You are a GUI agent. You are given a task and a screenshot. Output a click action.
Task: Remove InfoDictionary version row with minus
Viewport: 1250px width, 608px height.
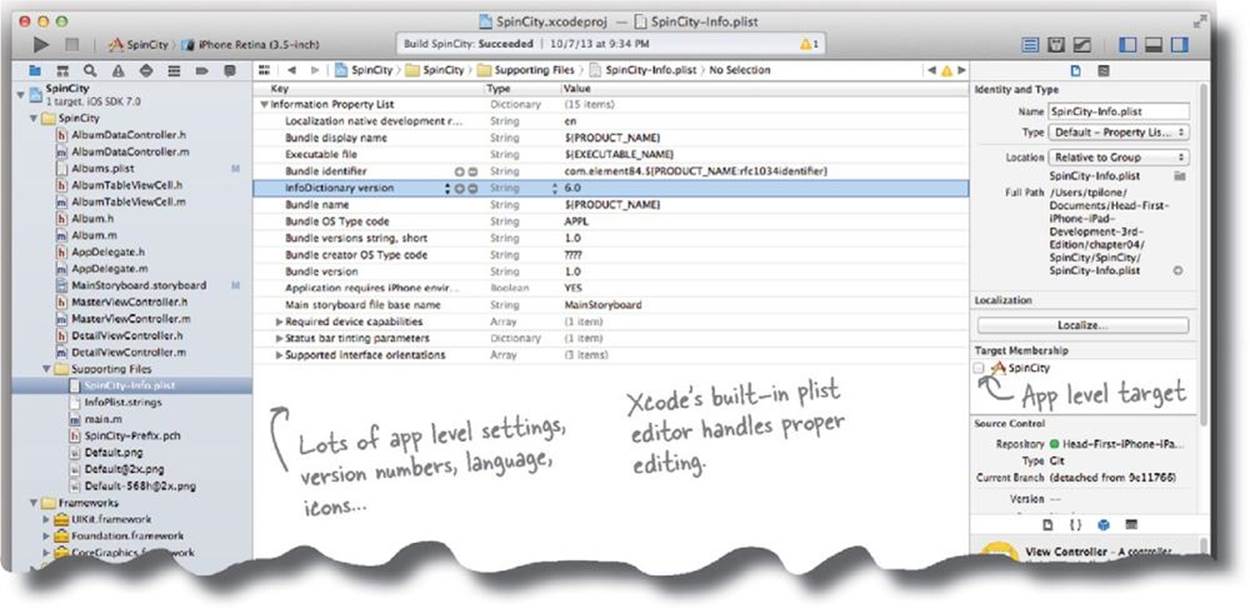[x=472, y=188]
